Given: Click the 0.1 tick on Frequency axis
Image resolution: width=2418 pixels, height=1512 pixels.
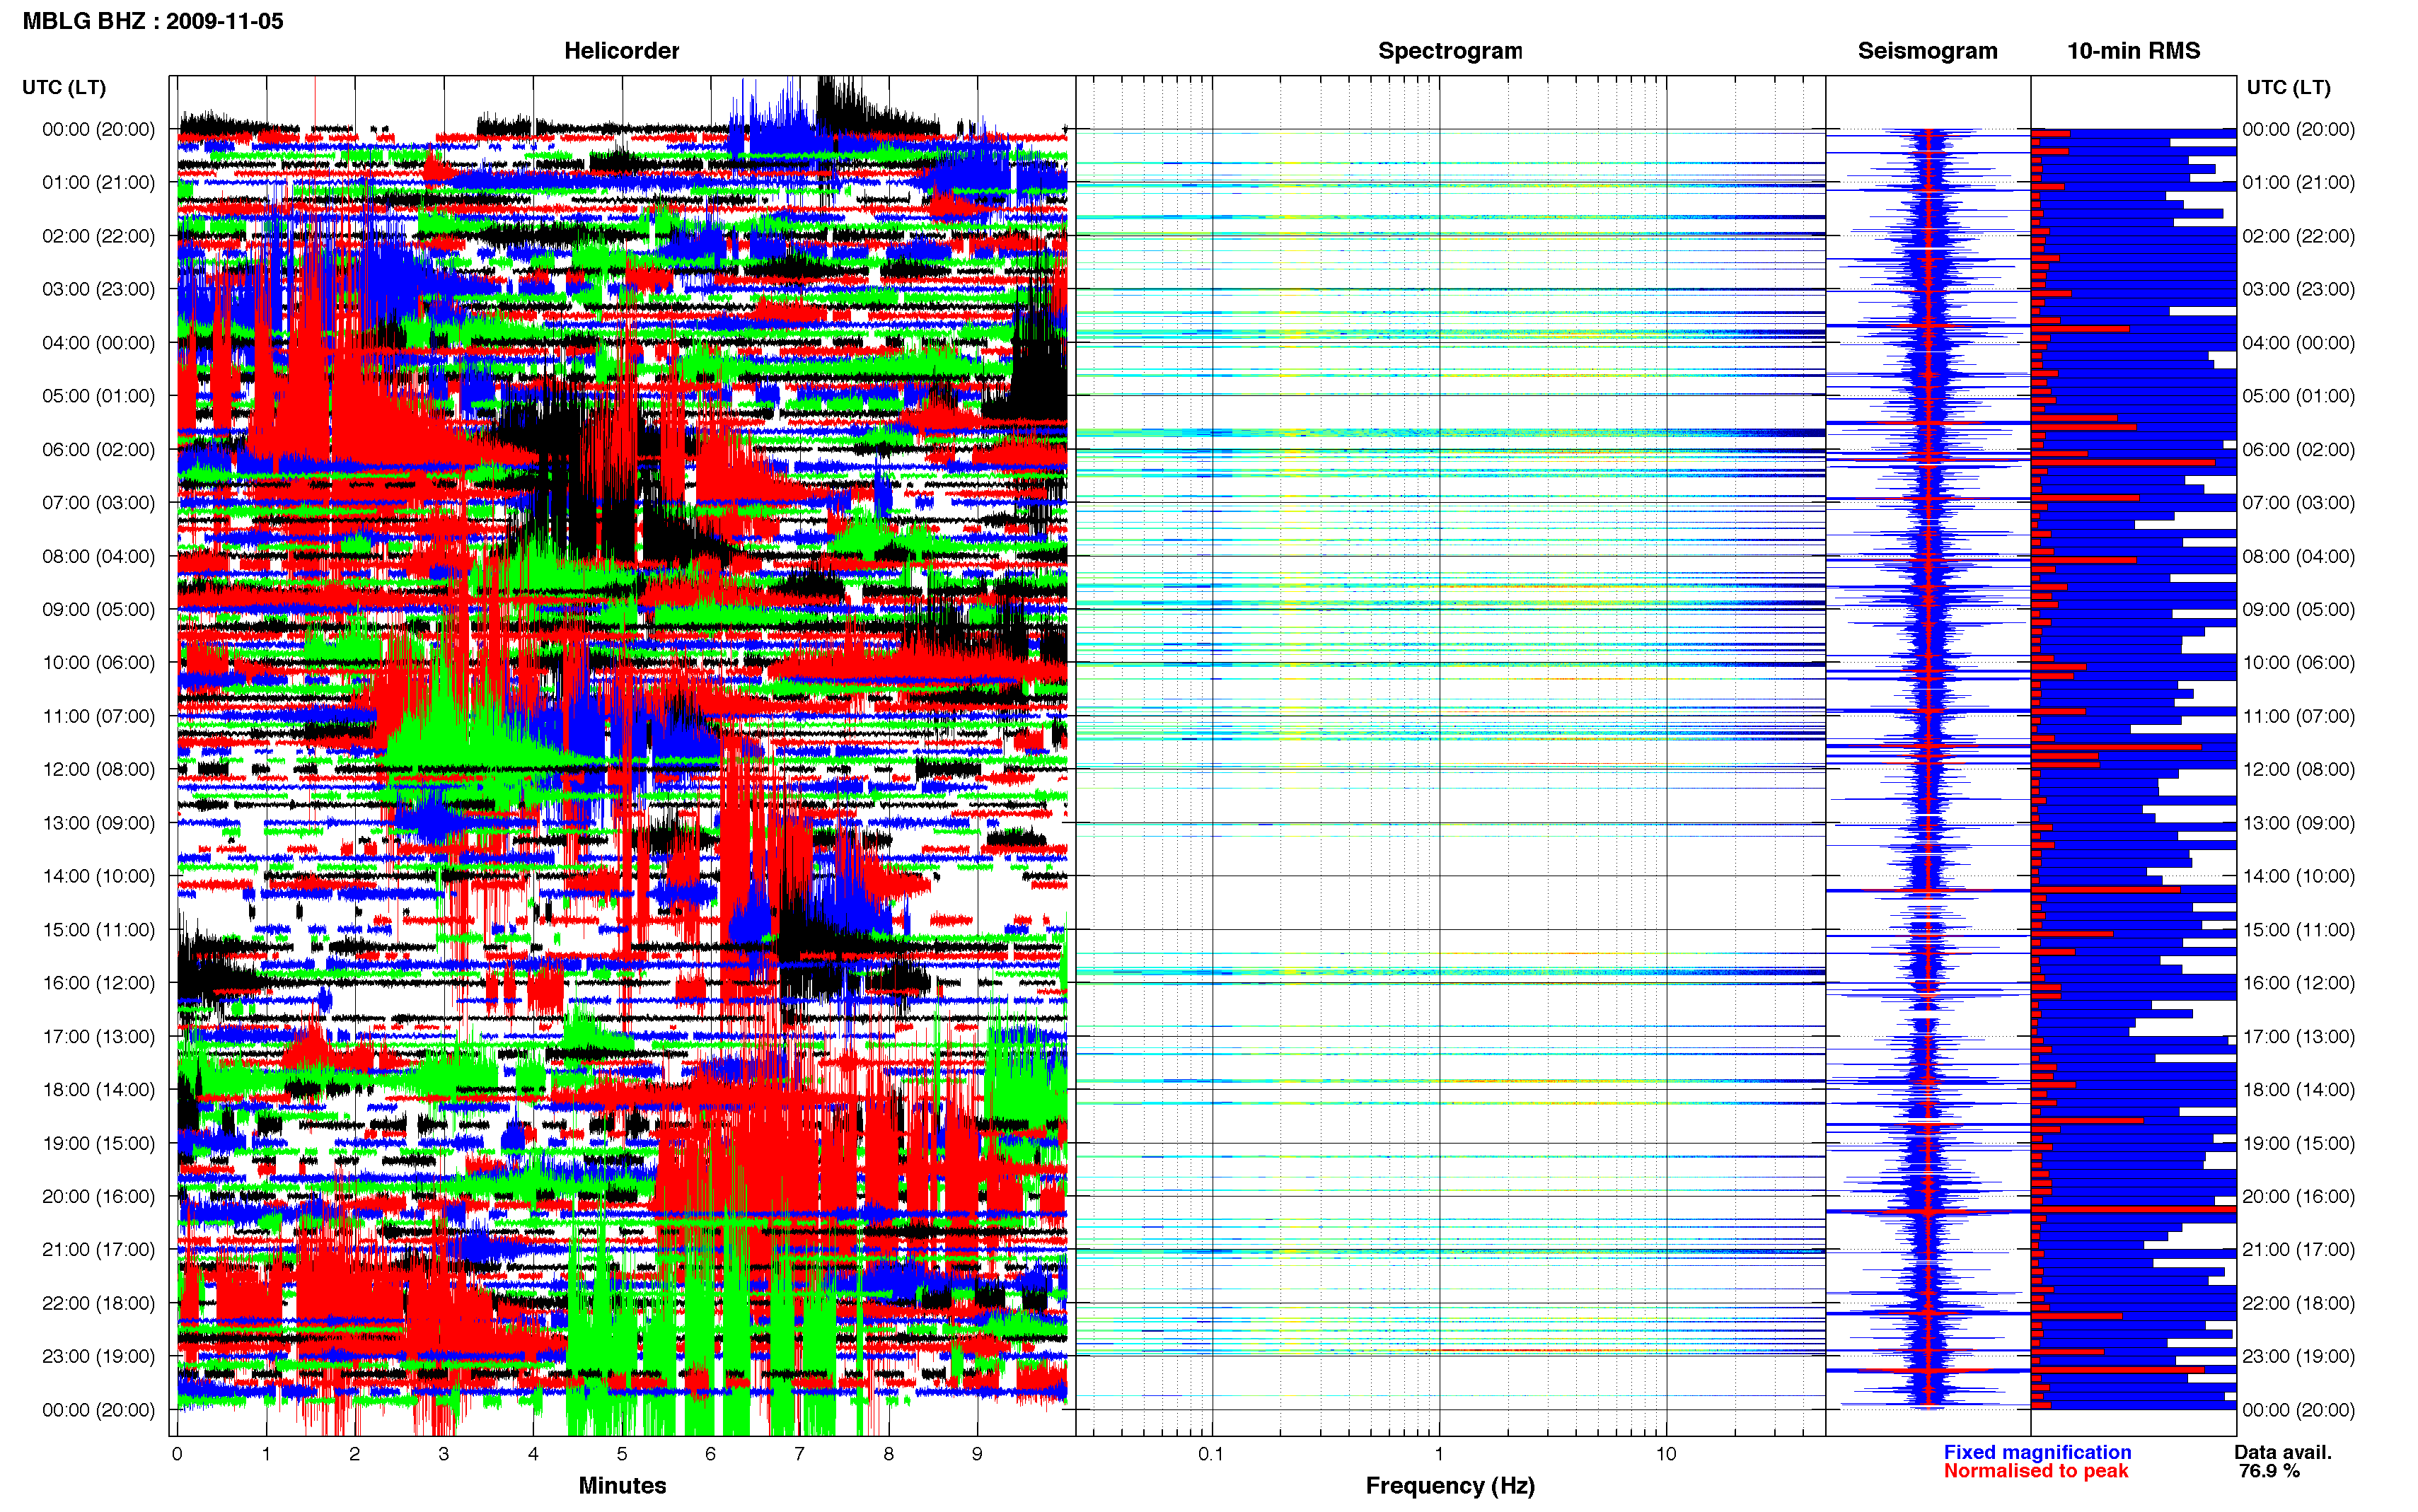Looking at the screenshot, I should (x=1211, y=1454).
